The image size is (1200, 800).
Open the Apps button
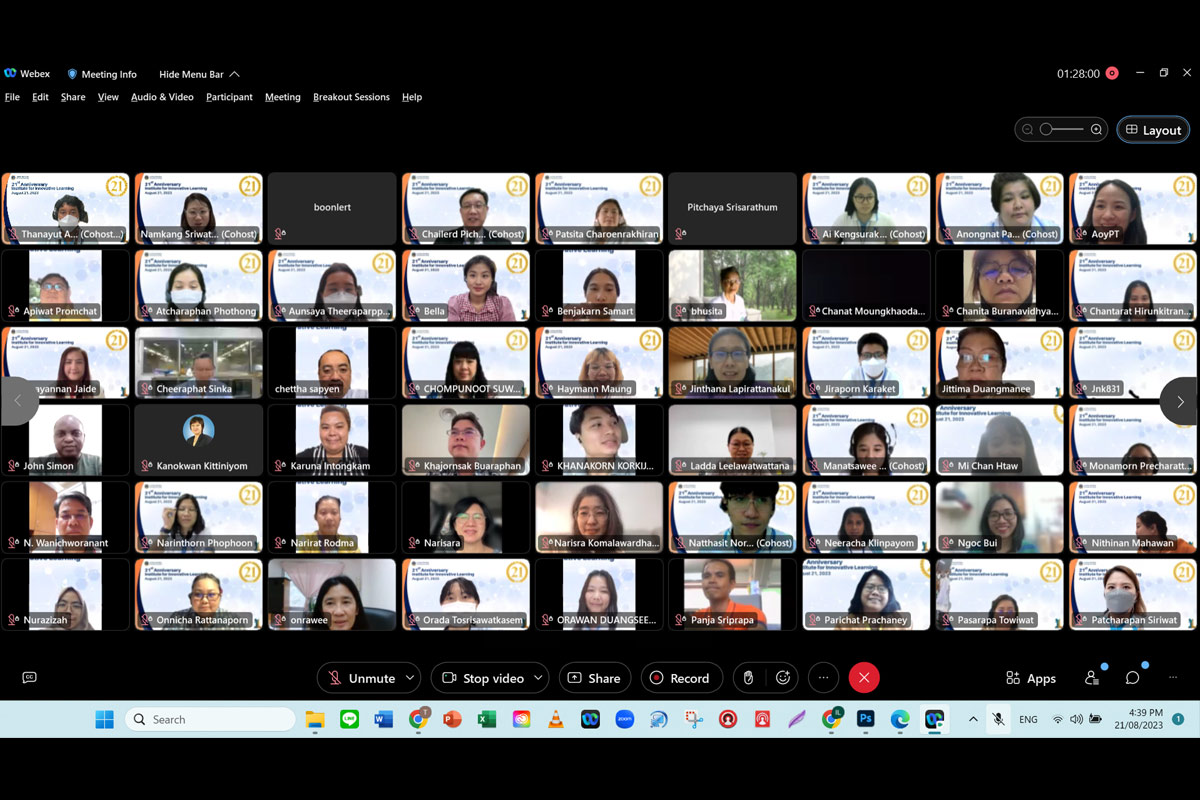[x=1030, y=678]
